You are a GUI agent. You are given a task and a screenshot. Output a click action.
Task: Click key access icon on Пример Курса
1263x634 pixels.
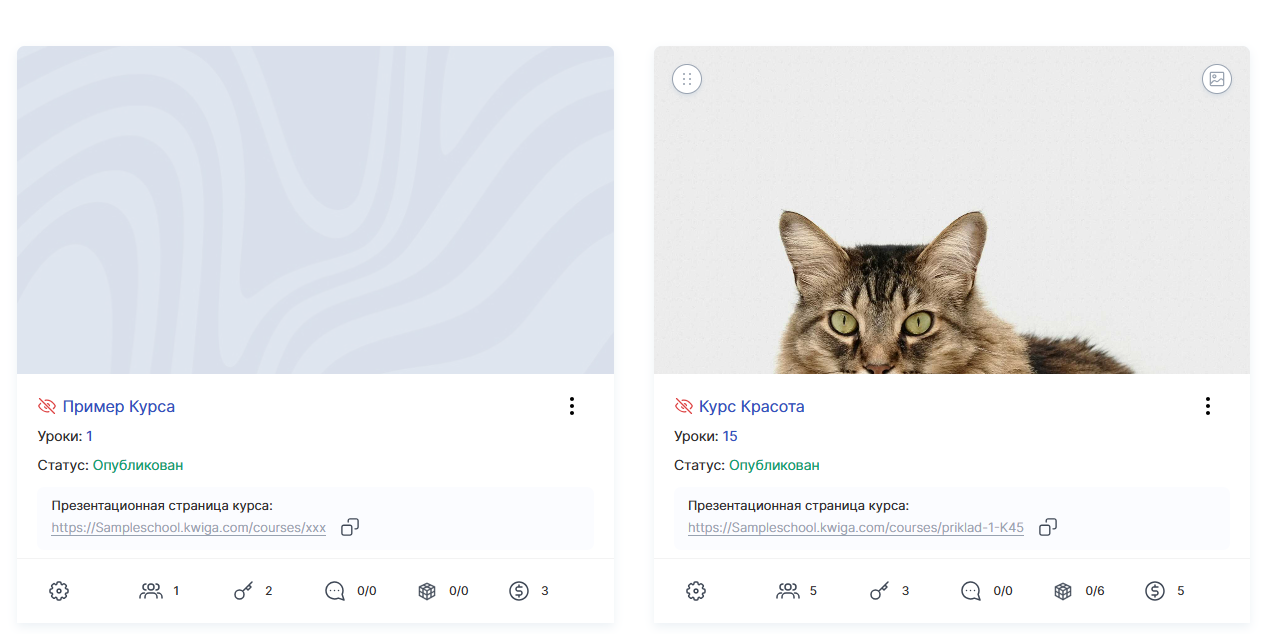coord(244,591)
